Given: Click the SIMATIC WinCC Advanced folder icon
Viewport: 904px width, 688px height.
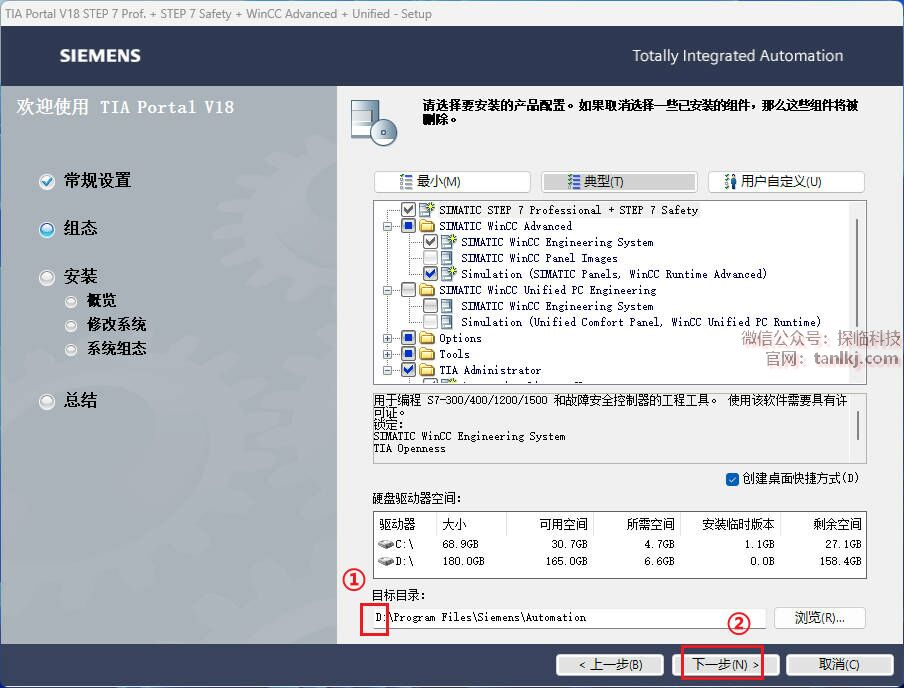Looking at the screenshot, I should (427, 225).
